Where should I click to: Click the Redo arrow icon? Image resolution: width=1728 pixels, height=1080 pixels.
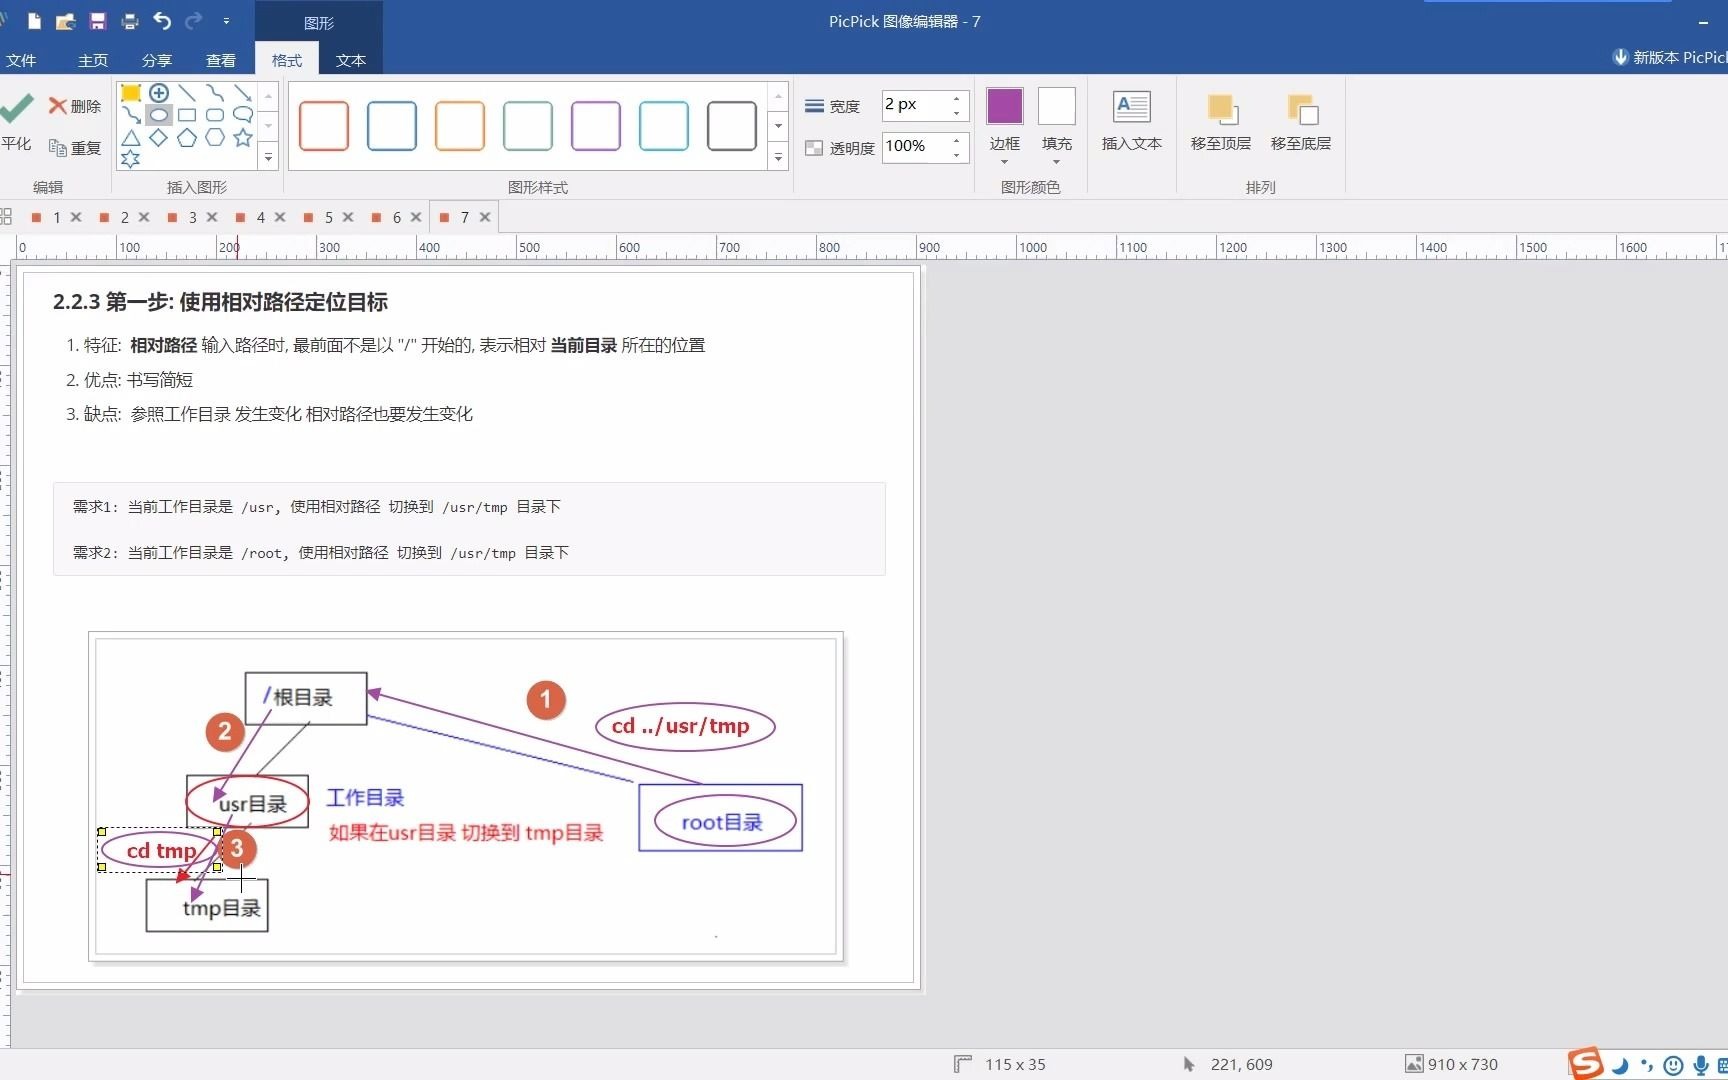(194, 20)
